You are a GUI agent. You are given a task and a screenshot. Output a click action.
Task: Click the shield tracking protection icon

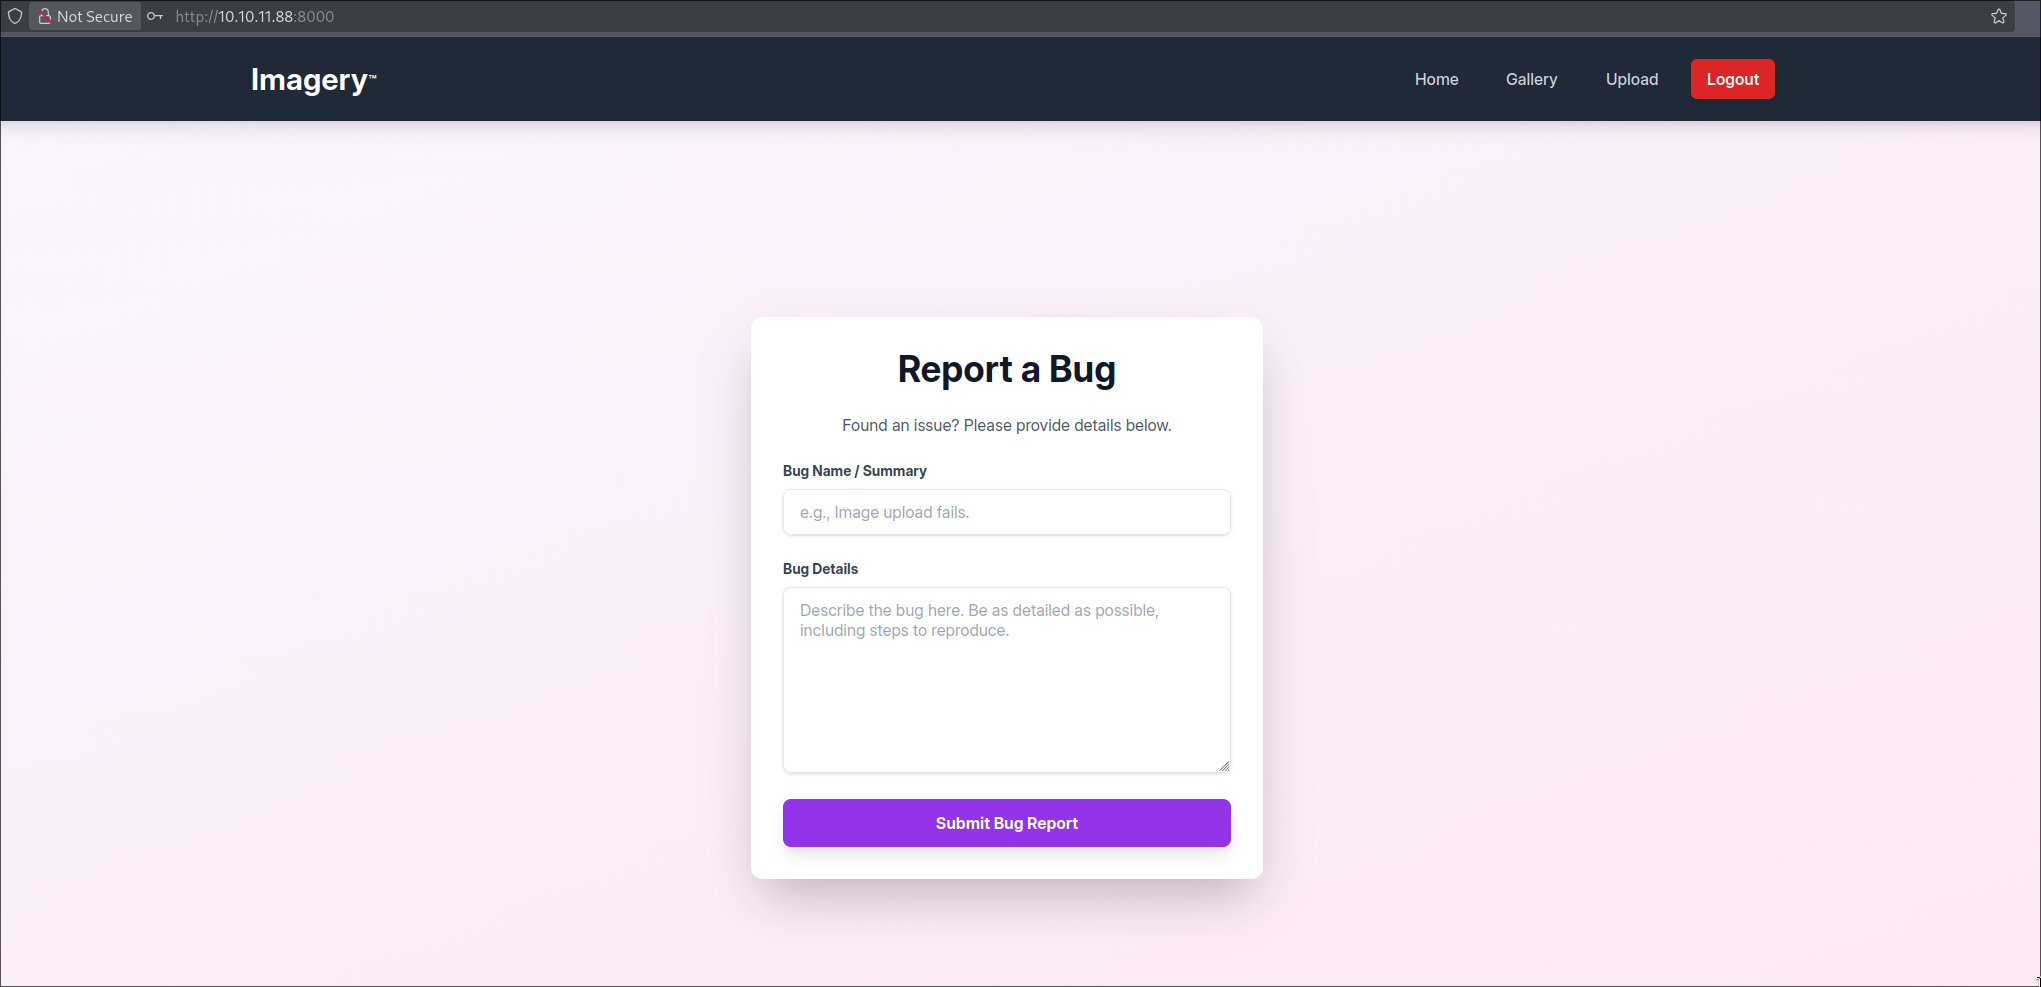pyautogui.click(x=15, y=16)
